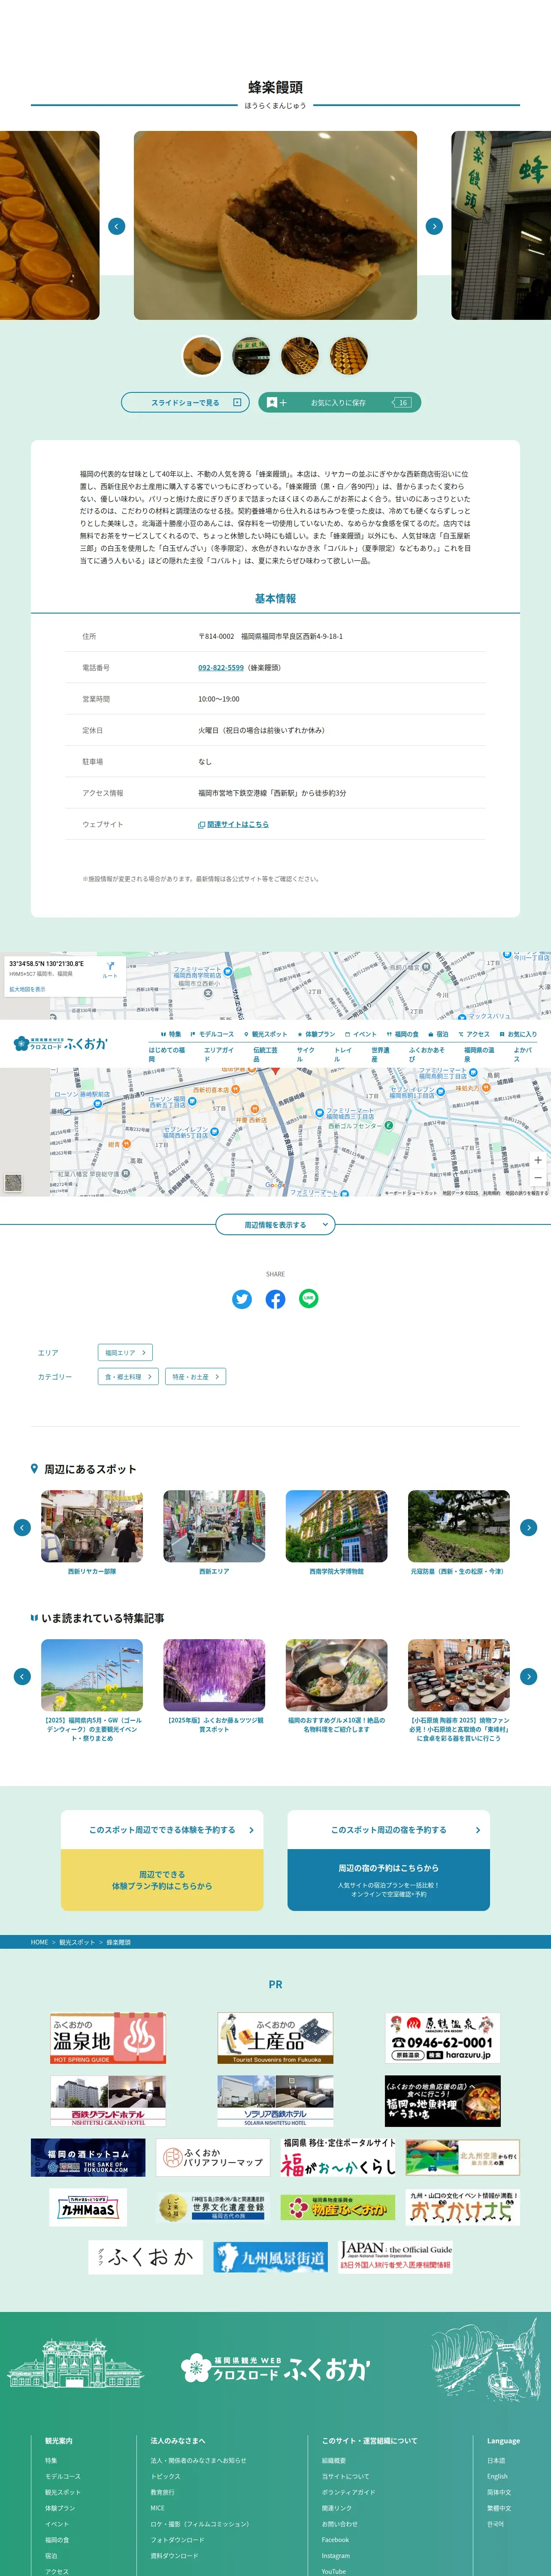Open the 福岡のおすすめグルメ10選 feature article
This screenshot has height=2576, width=551.
tap(336, 1687)
